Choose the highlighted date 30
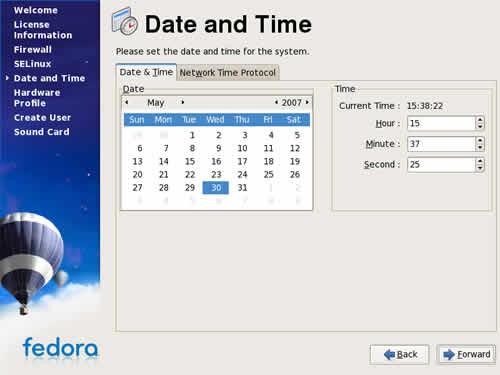The height and width of the screenshot is (375, 500). pos(216,188)
